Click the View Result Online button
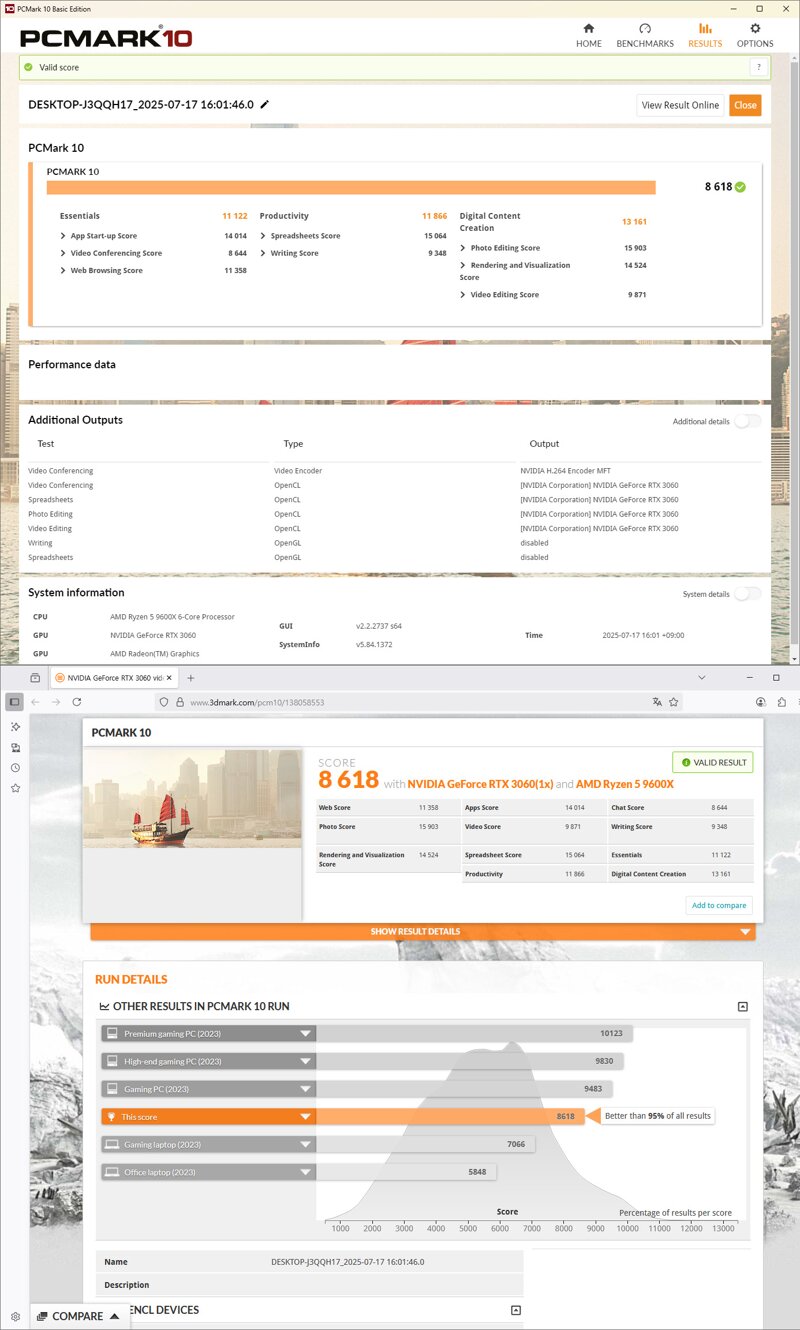Viewport: 800px width, 1330px height. [680, 105]
